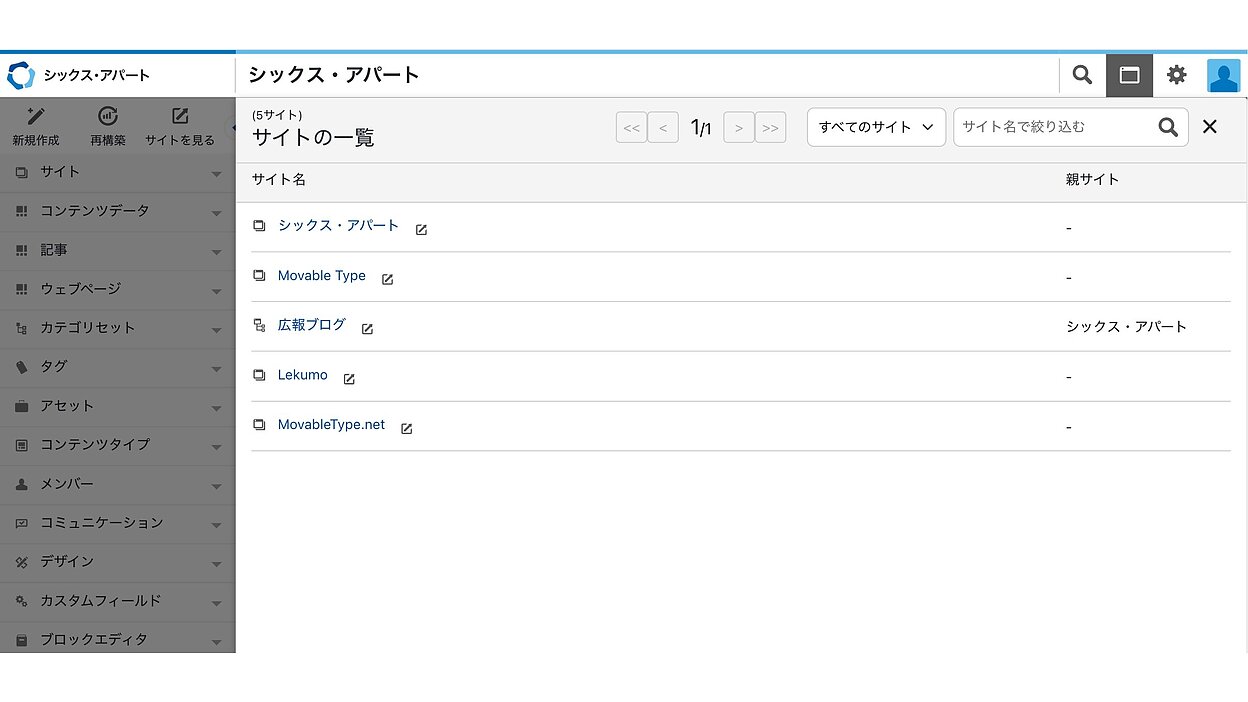The image size is (1248, 702).
Task: Open external link icon beside 広報ブログ
Action: tap(367, 329)
